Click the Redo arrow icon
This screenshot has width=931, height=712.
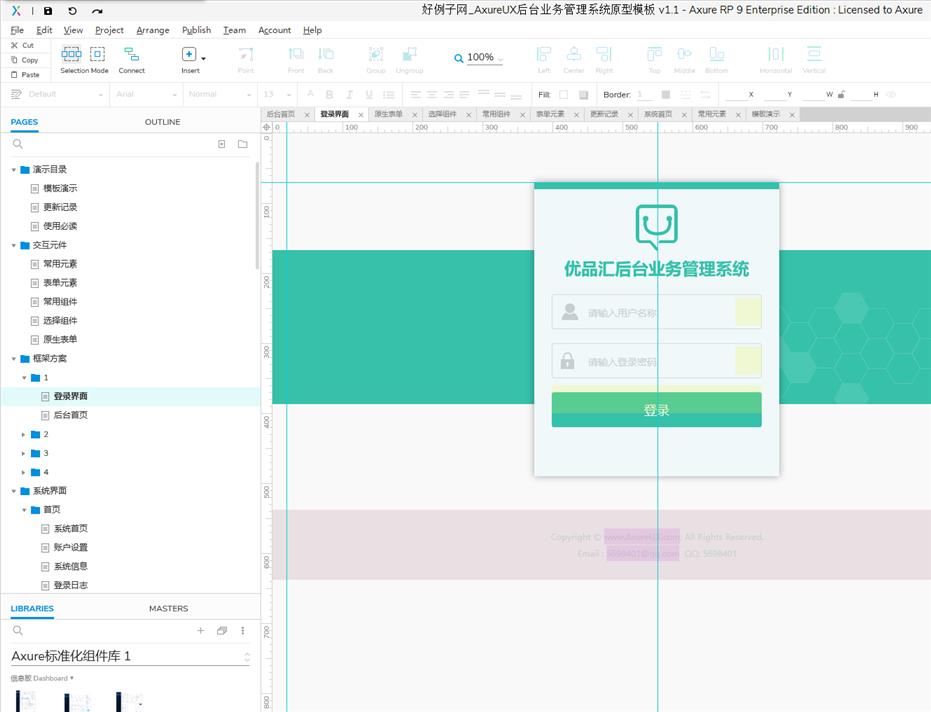(97, 11)
